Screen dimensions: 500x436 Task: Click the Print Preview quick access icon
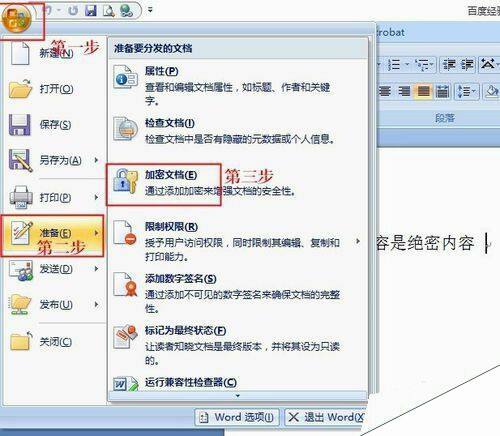coord(108,11)
